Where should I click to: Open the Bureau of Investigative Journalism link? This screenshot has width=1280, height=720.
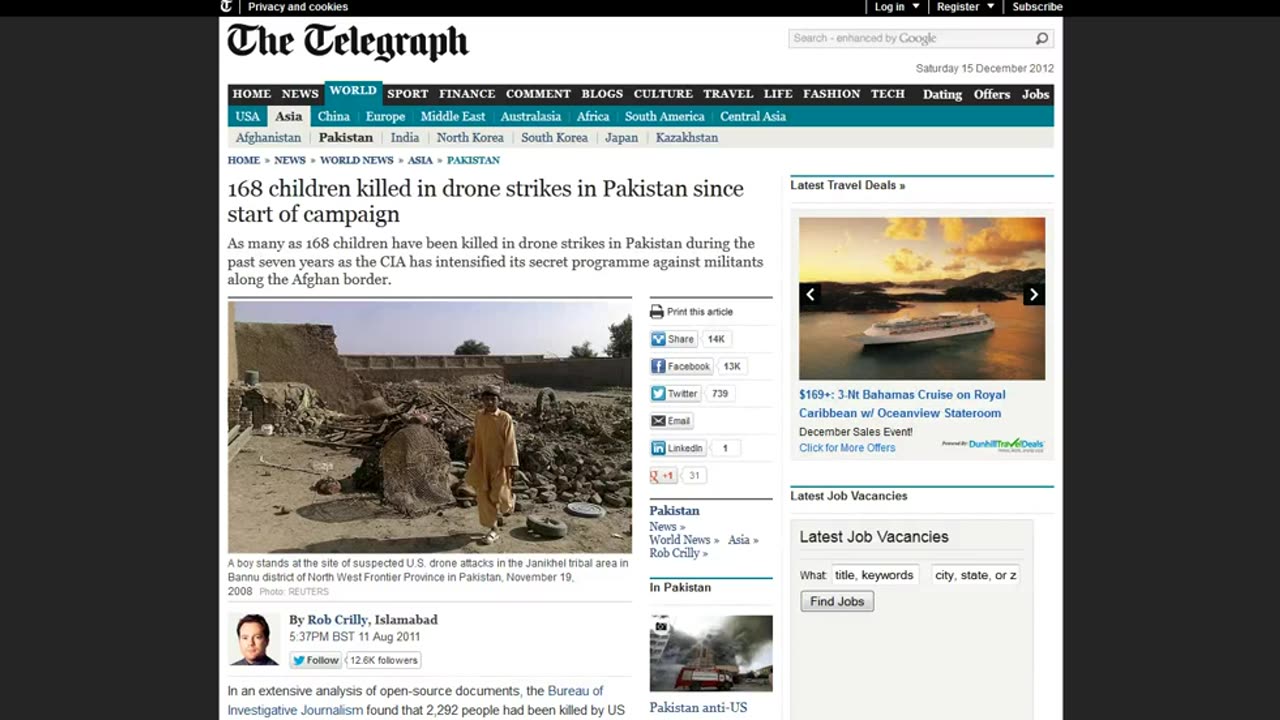coord(415,700)
